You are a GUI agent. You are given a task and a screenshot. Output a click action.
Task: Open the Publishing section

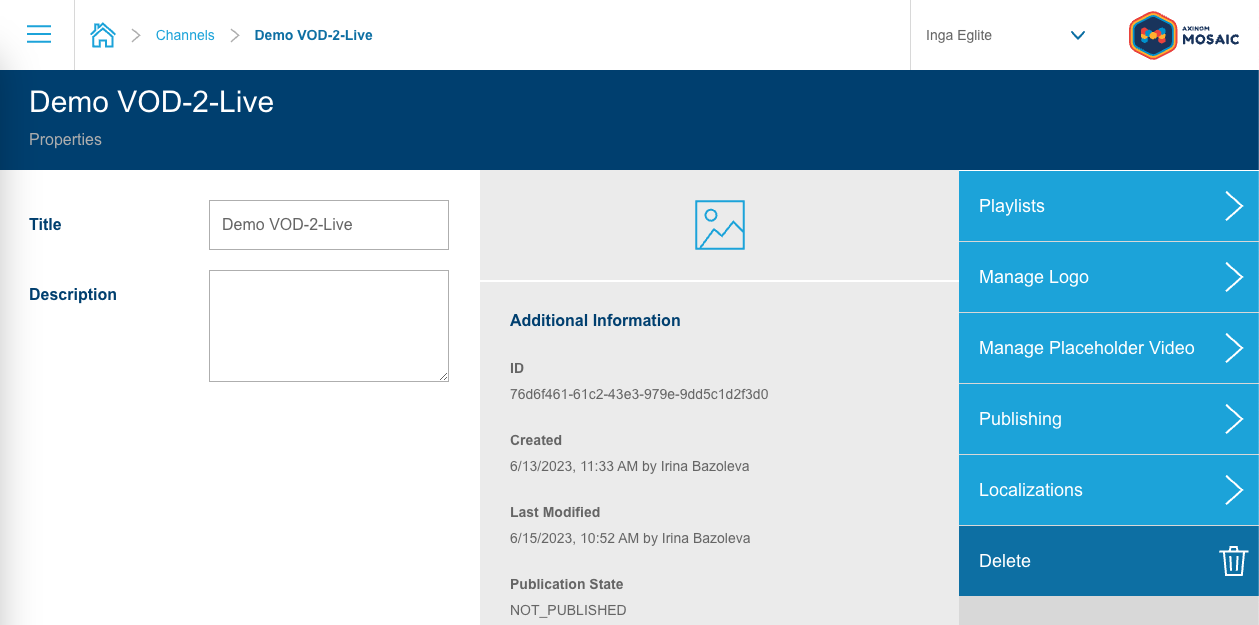tap(1020, 419)
